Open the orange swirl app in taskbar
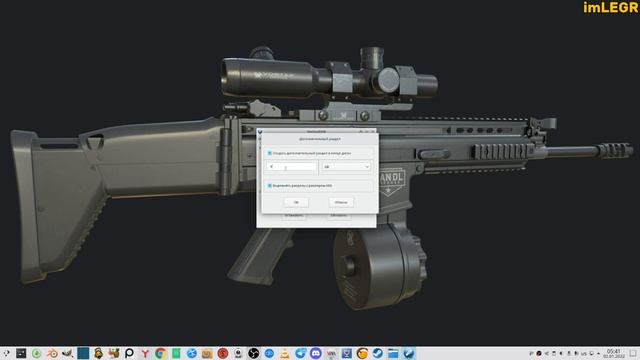The image size is (640, 360). (x=362, y=353)
